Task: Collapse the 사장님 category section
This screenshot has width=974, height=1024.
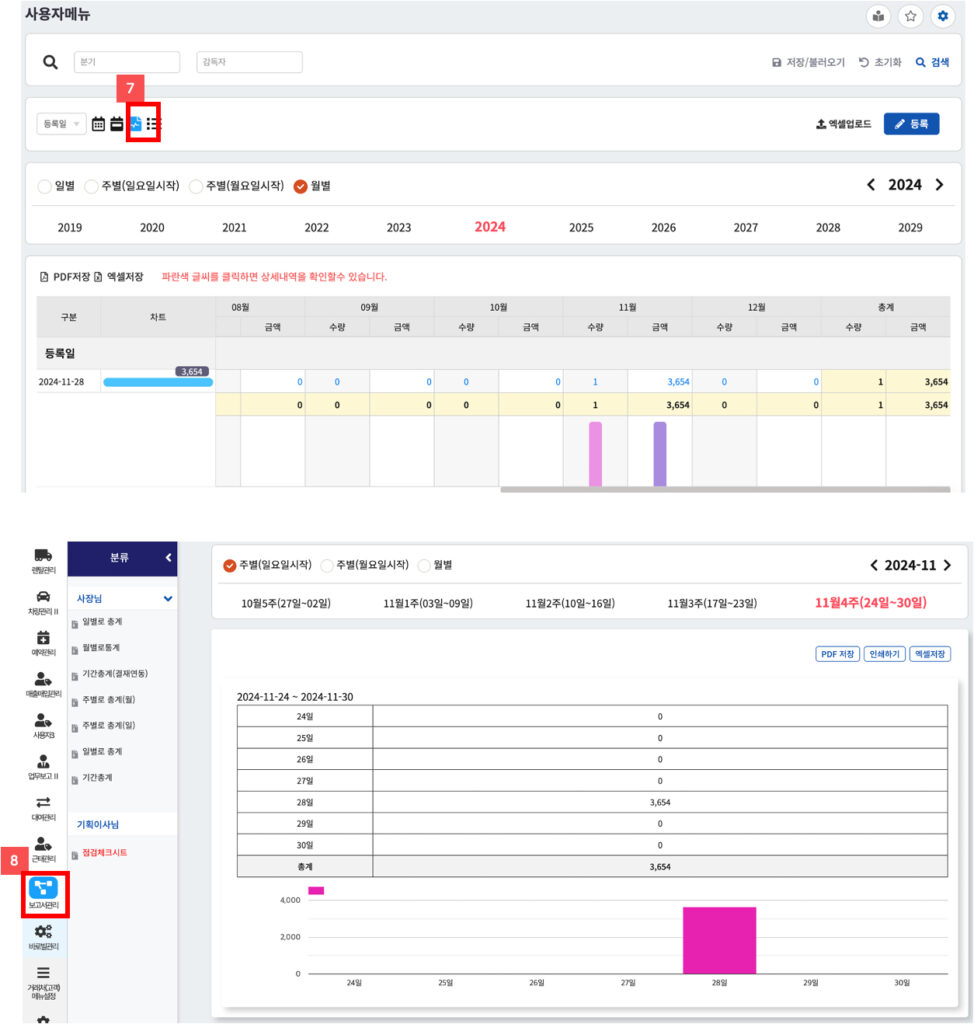Action: [168, 598]
